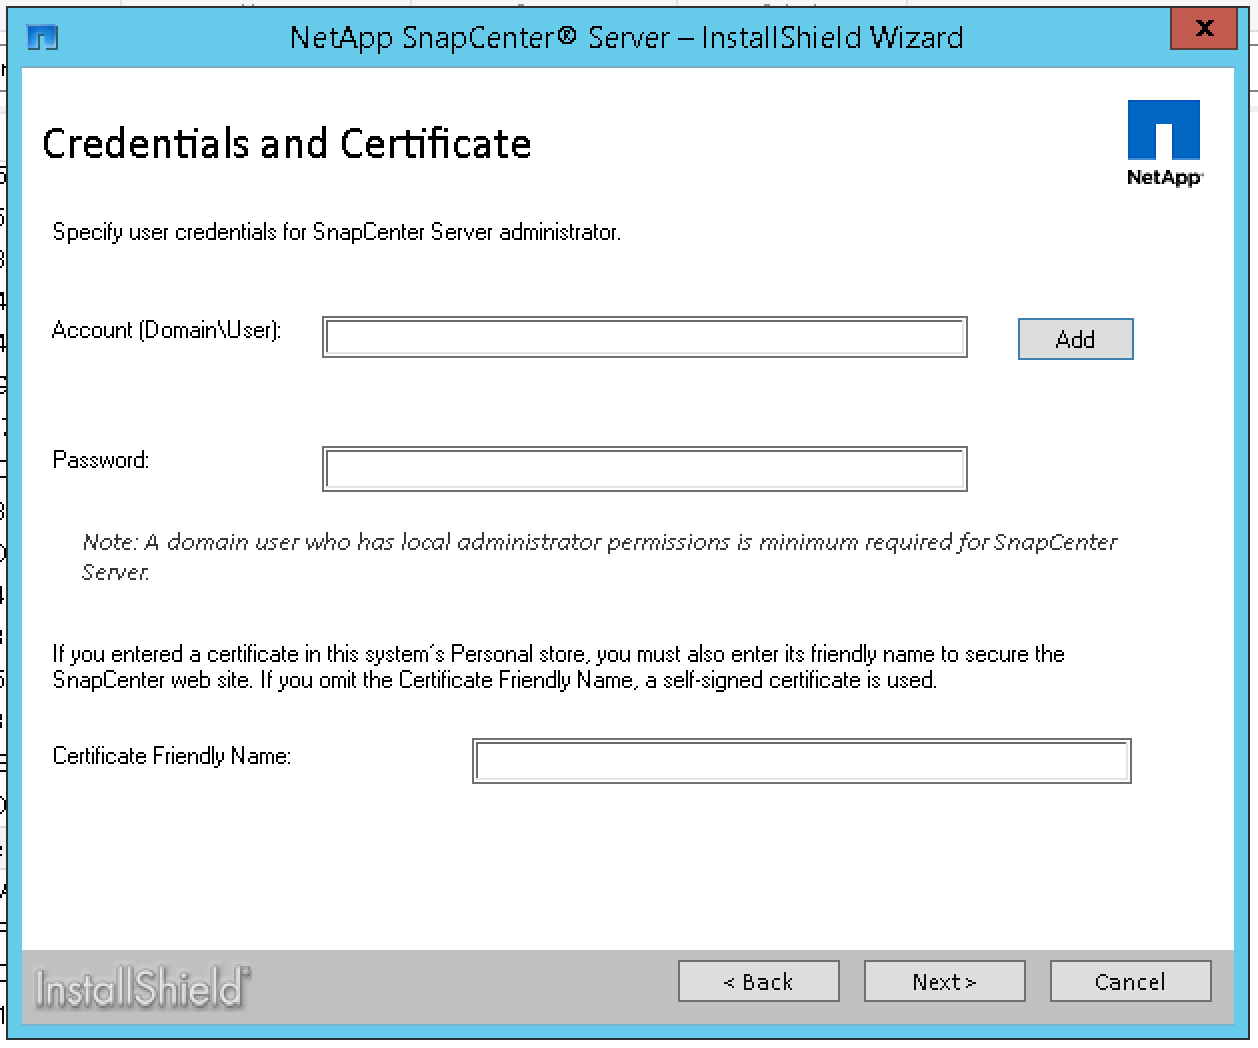Click the Password label text
Screen dimensions: 1258x1048
tap(101, 460)
